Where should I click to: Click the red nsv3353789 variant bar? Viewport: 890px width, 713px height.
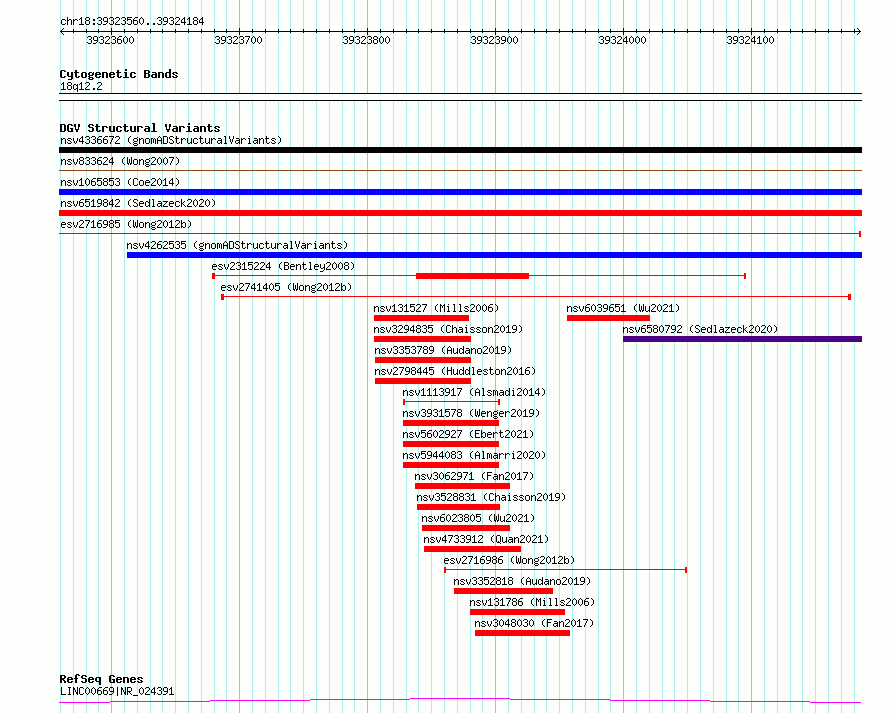423,360
